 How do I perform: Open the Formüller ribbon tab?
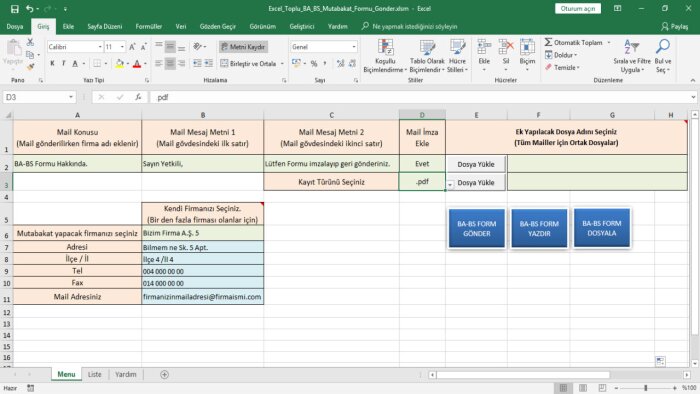(149, 26)
